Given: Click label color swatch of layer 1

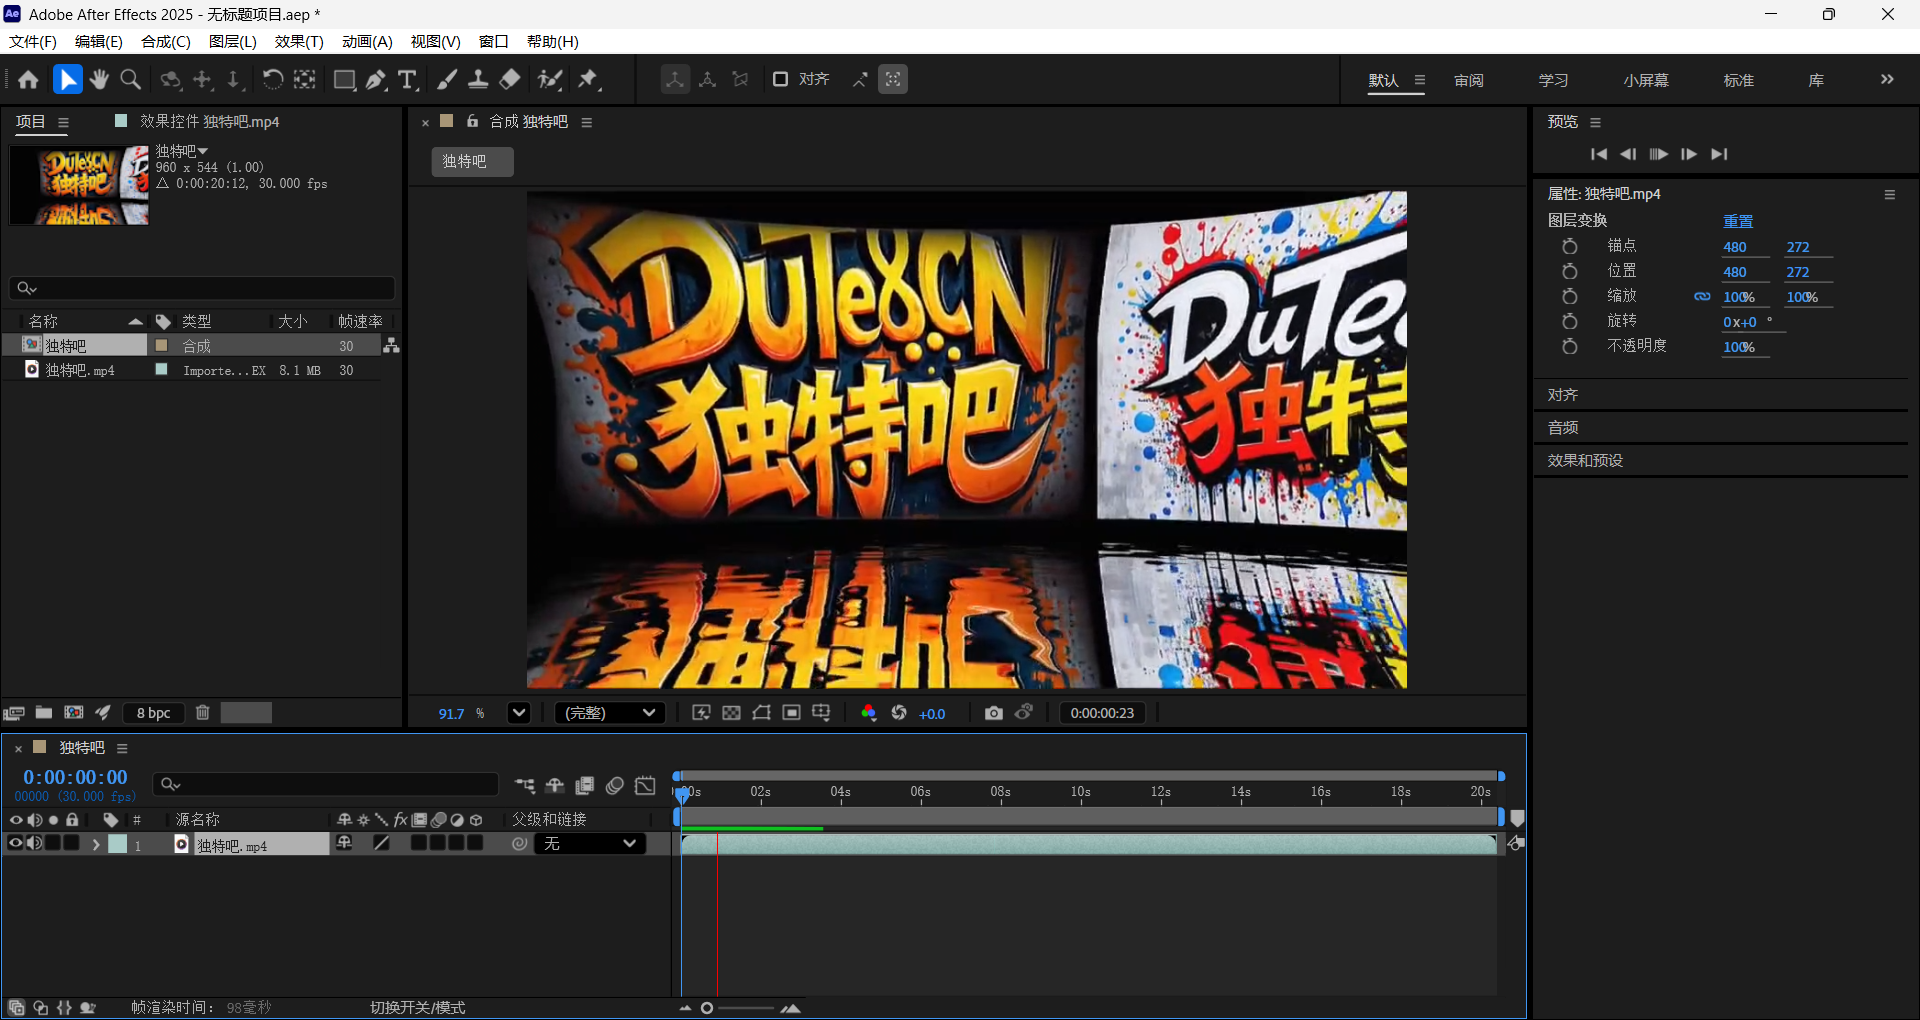Looking at the screenshot, I should tap(118, 845).
